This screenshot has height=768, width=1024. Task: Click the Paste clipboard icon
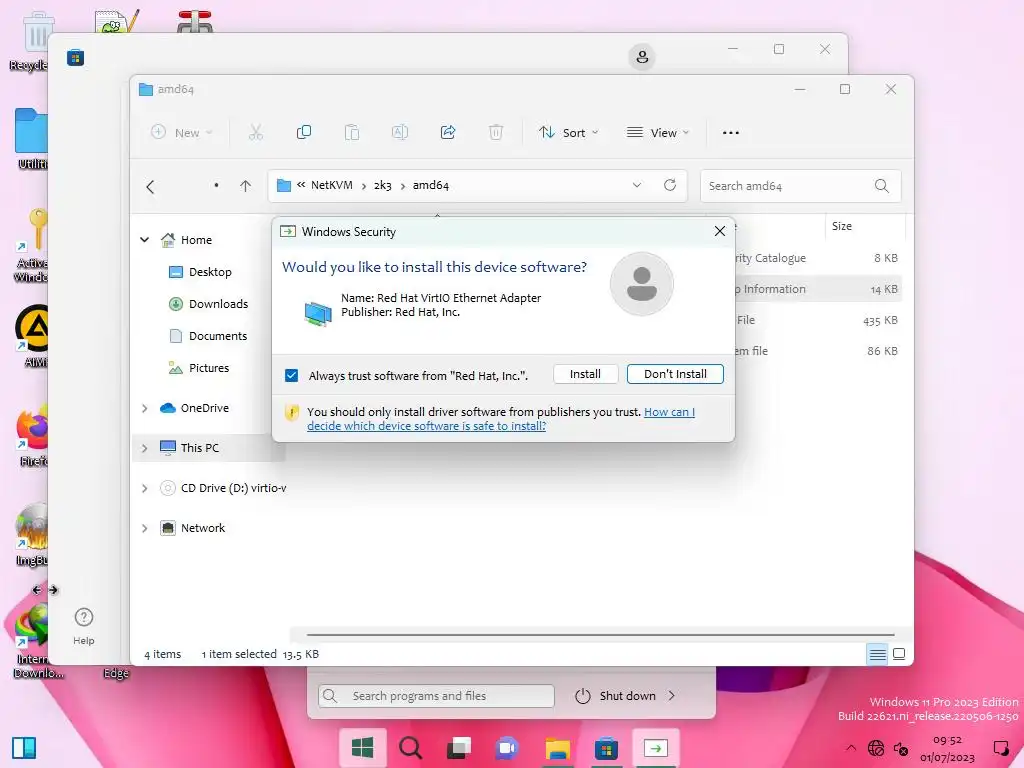click(351, 133)
